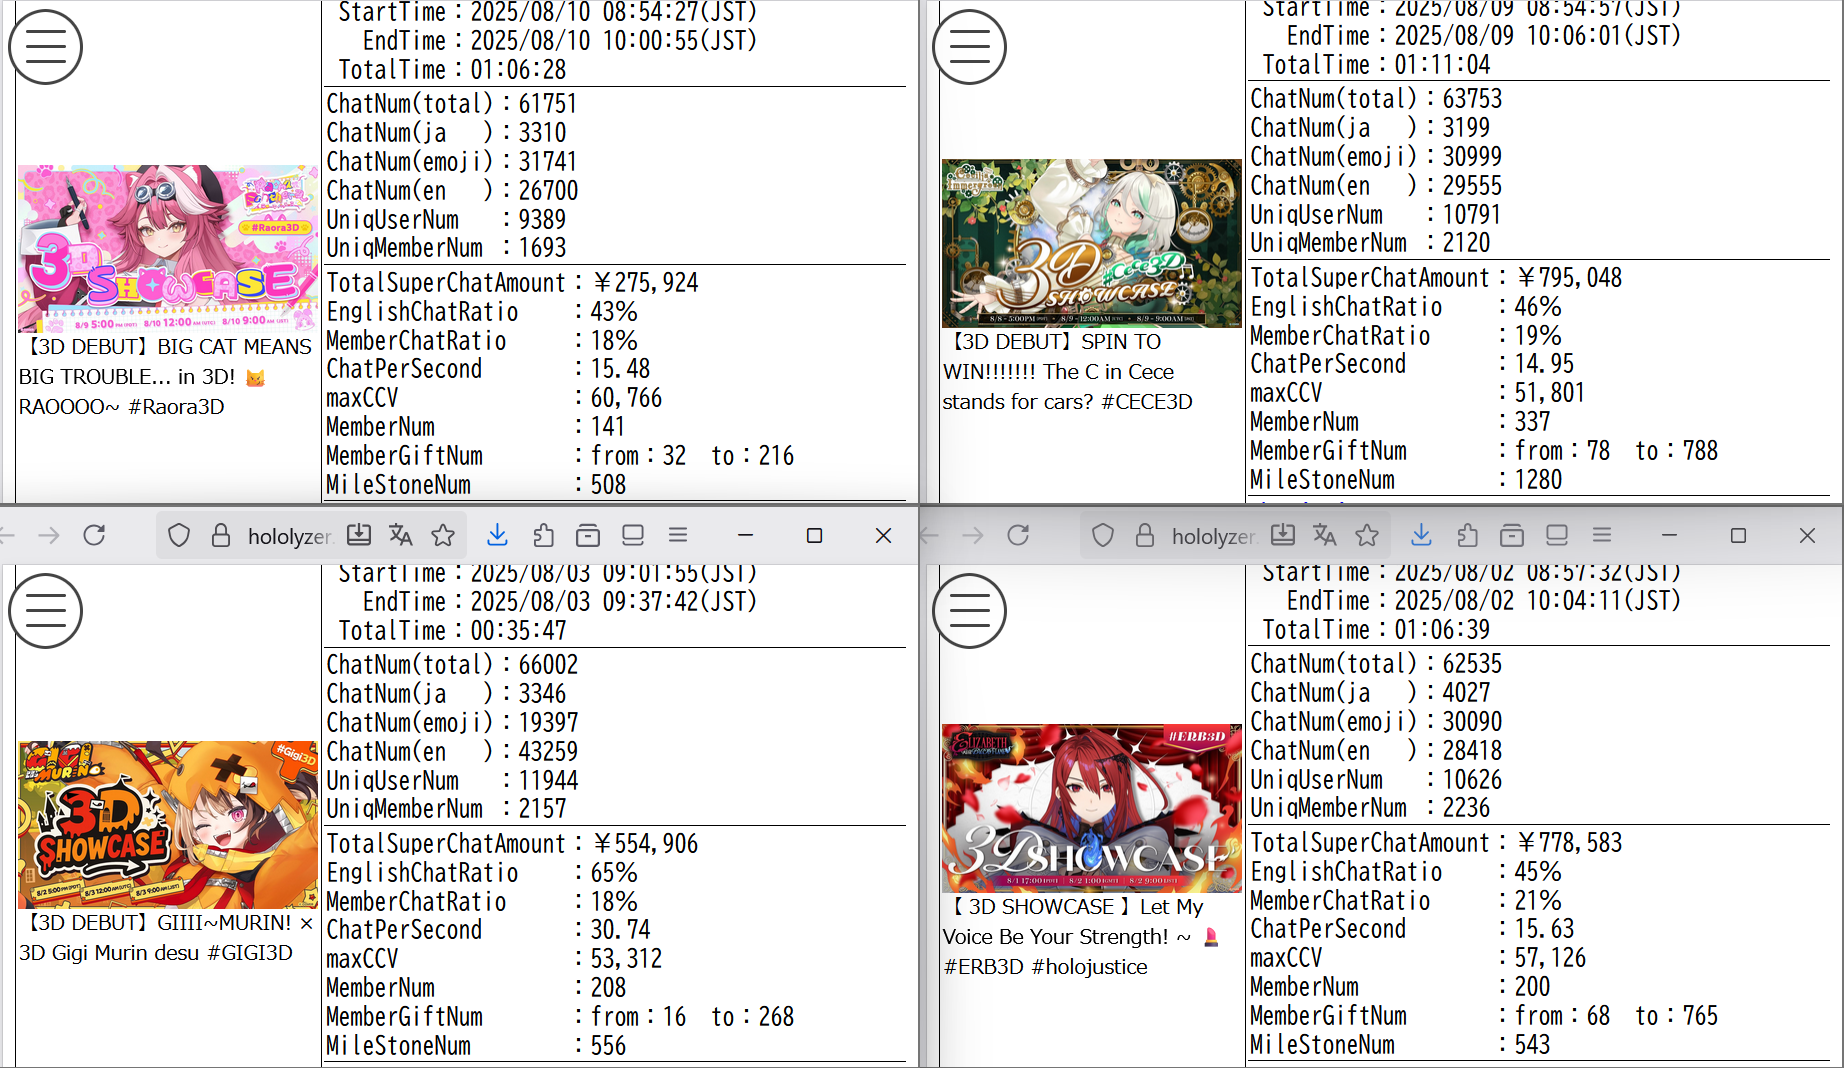The width and height of the screenshot is (1844, 1068).
Task: Click the maxCCV value 53,312
Action: pos(627,959)
